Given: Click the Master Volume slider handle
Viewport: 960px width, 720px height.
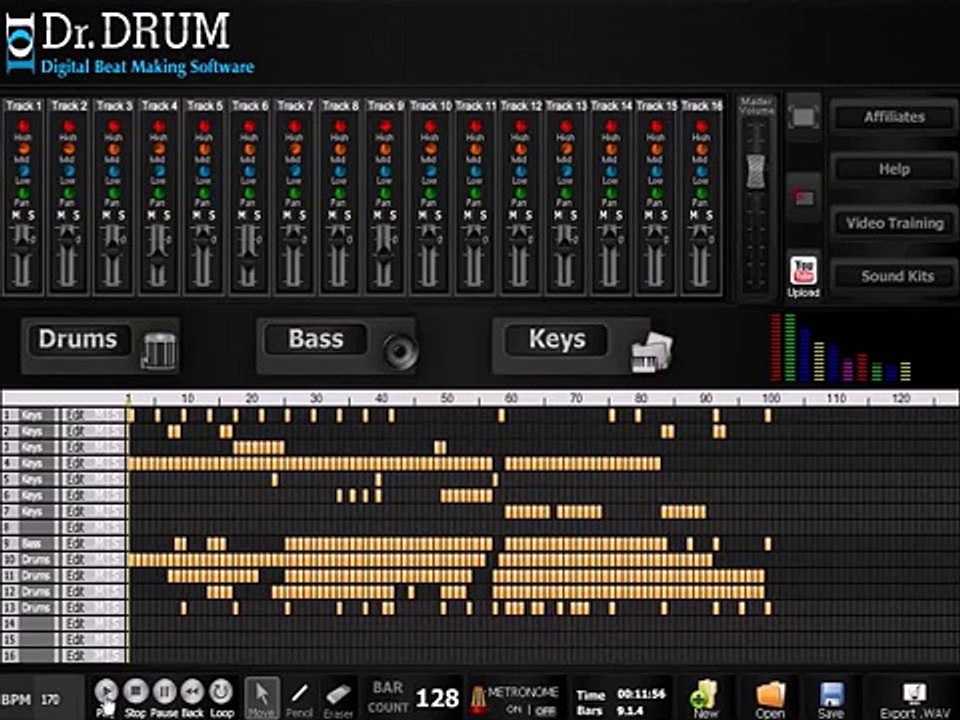Looking at the screenshot, I should pyautogui.click(x=756, y=171).
